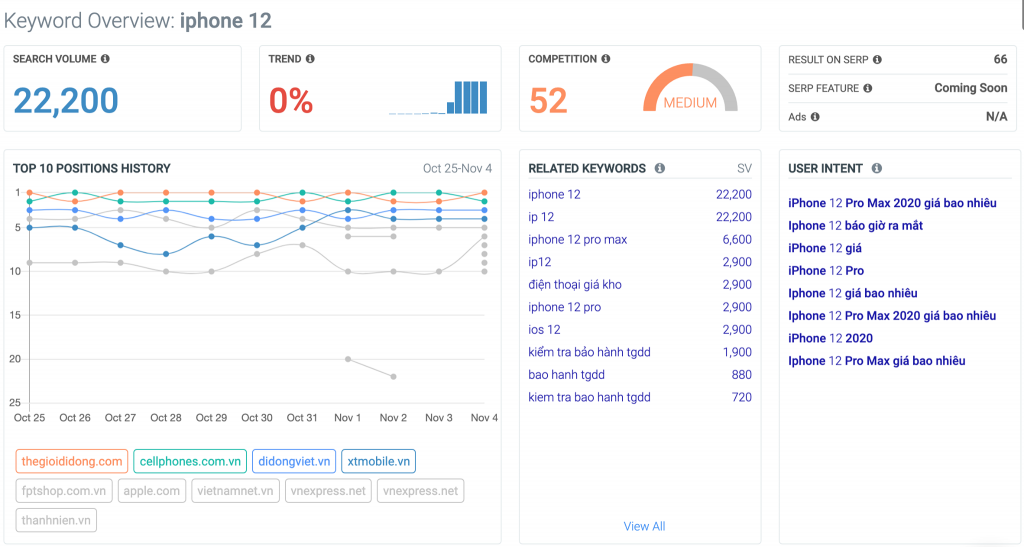1024x547 pixels.
Task: Click the trend bar chart thumbnail
Action: 439,97
